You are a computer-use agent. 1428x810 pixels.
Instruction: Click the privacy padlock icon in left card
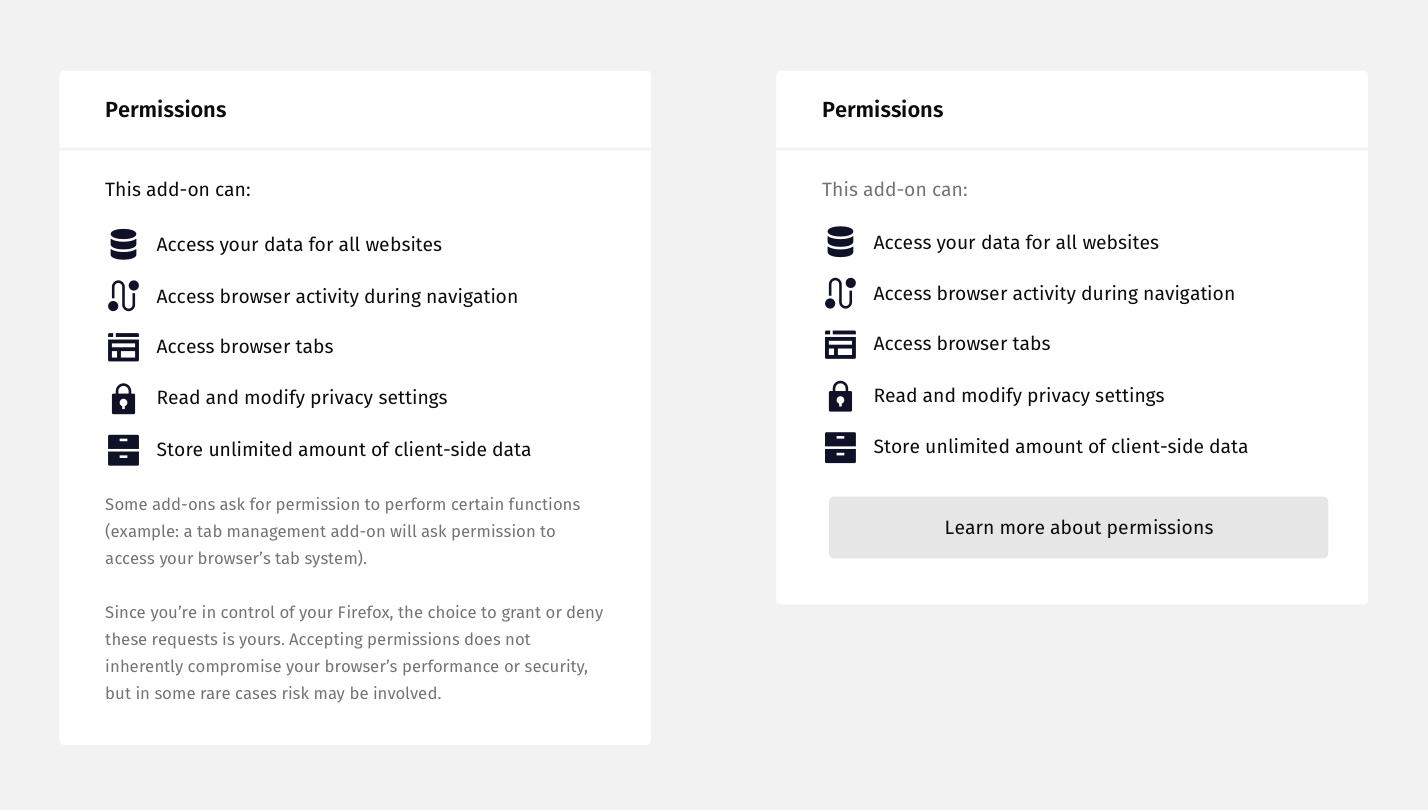[123, 398]
